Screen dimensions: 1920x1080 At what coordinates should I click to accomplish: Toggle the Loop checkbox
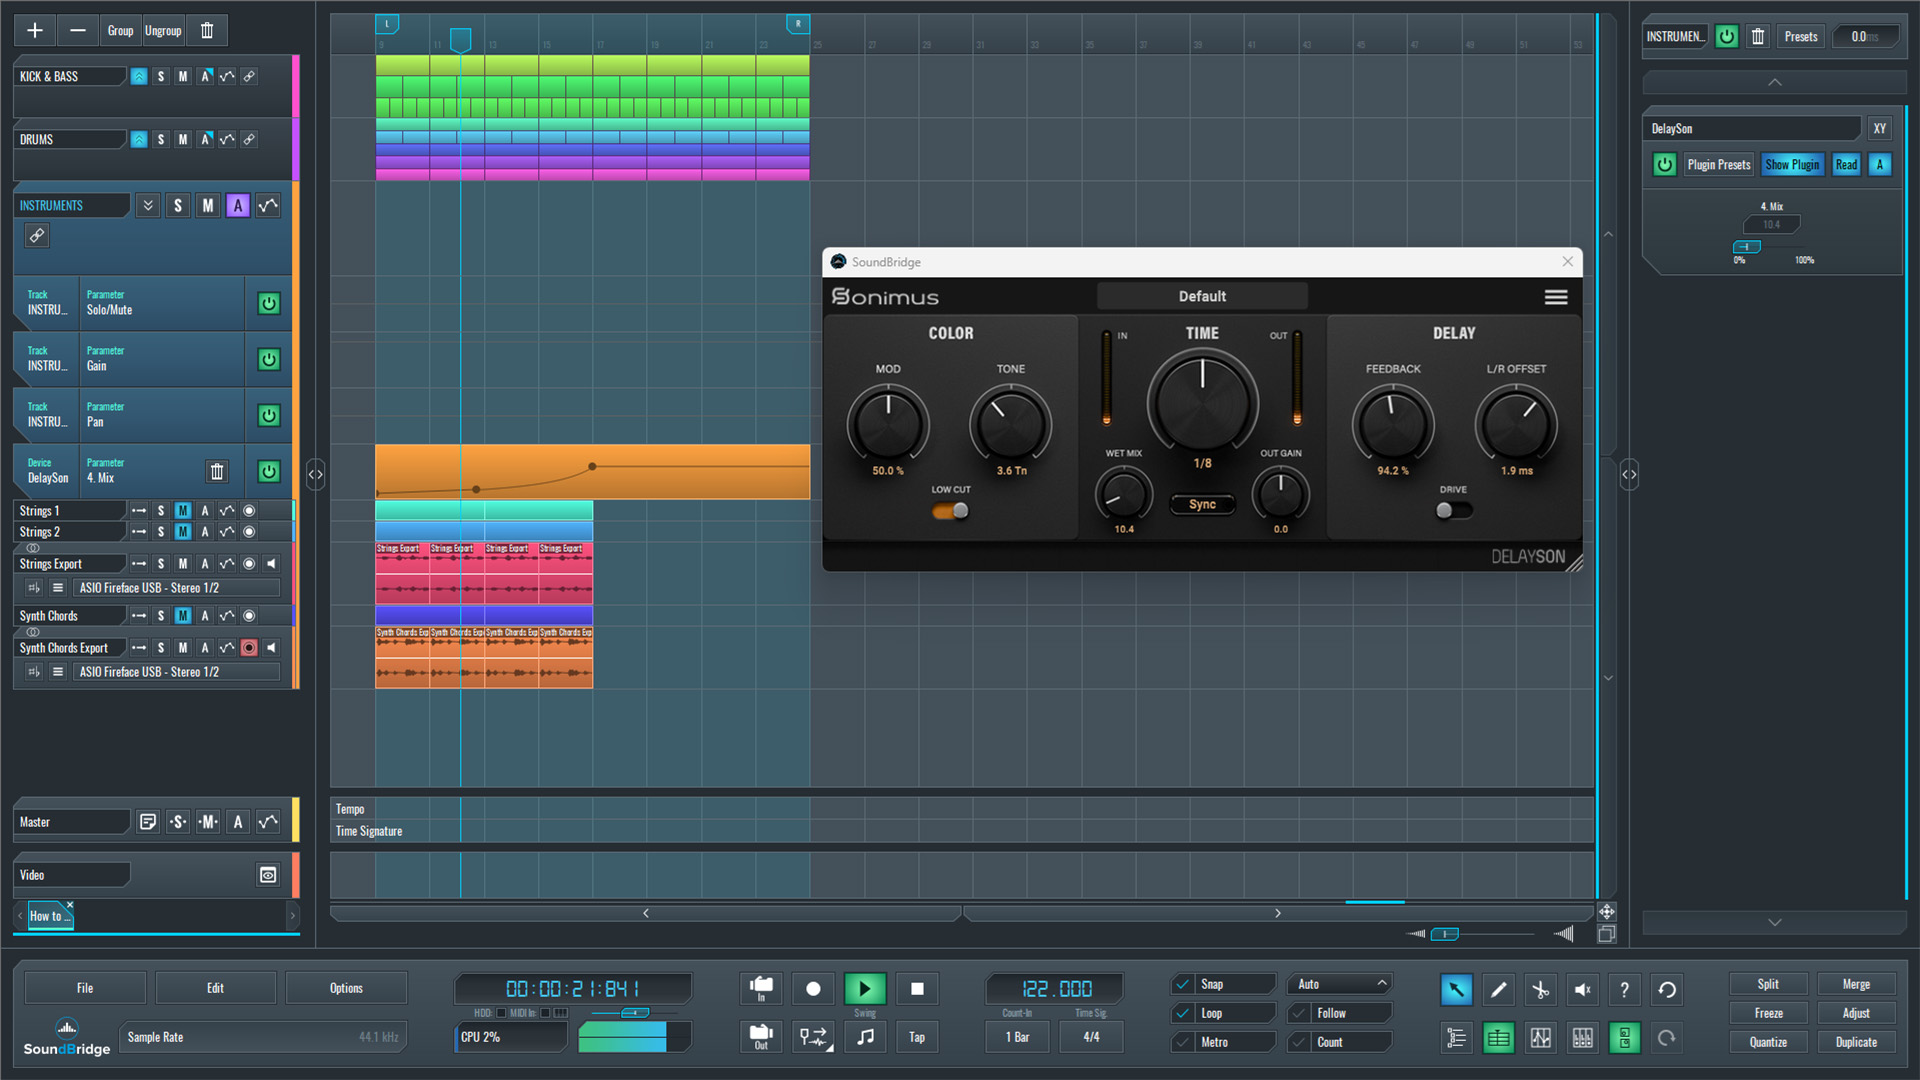tap(1183, 1013)
